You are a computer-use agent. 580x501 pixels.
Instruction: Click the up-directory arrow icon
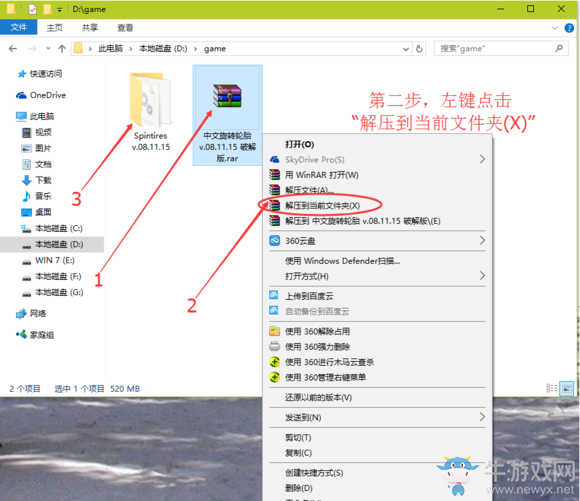(x=62, y=48)
